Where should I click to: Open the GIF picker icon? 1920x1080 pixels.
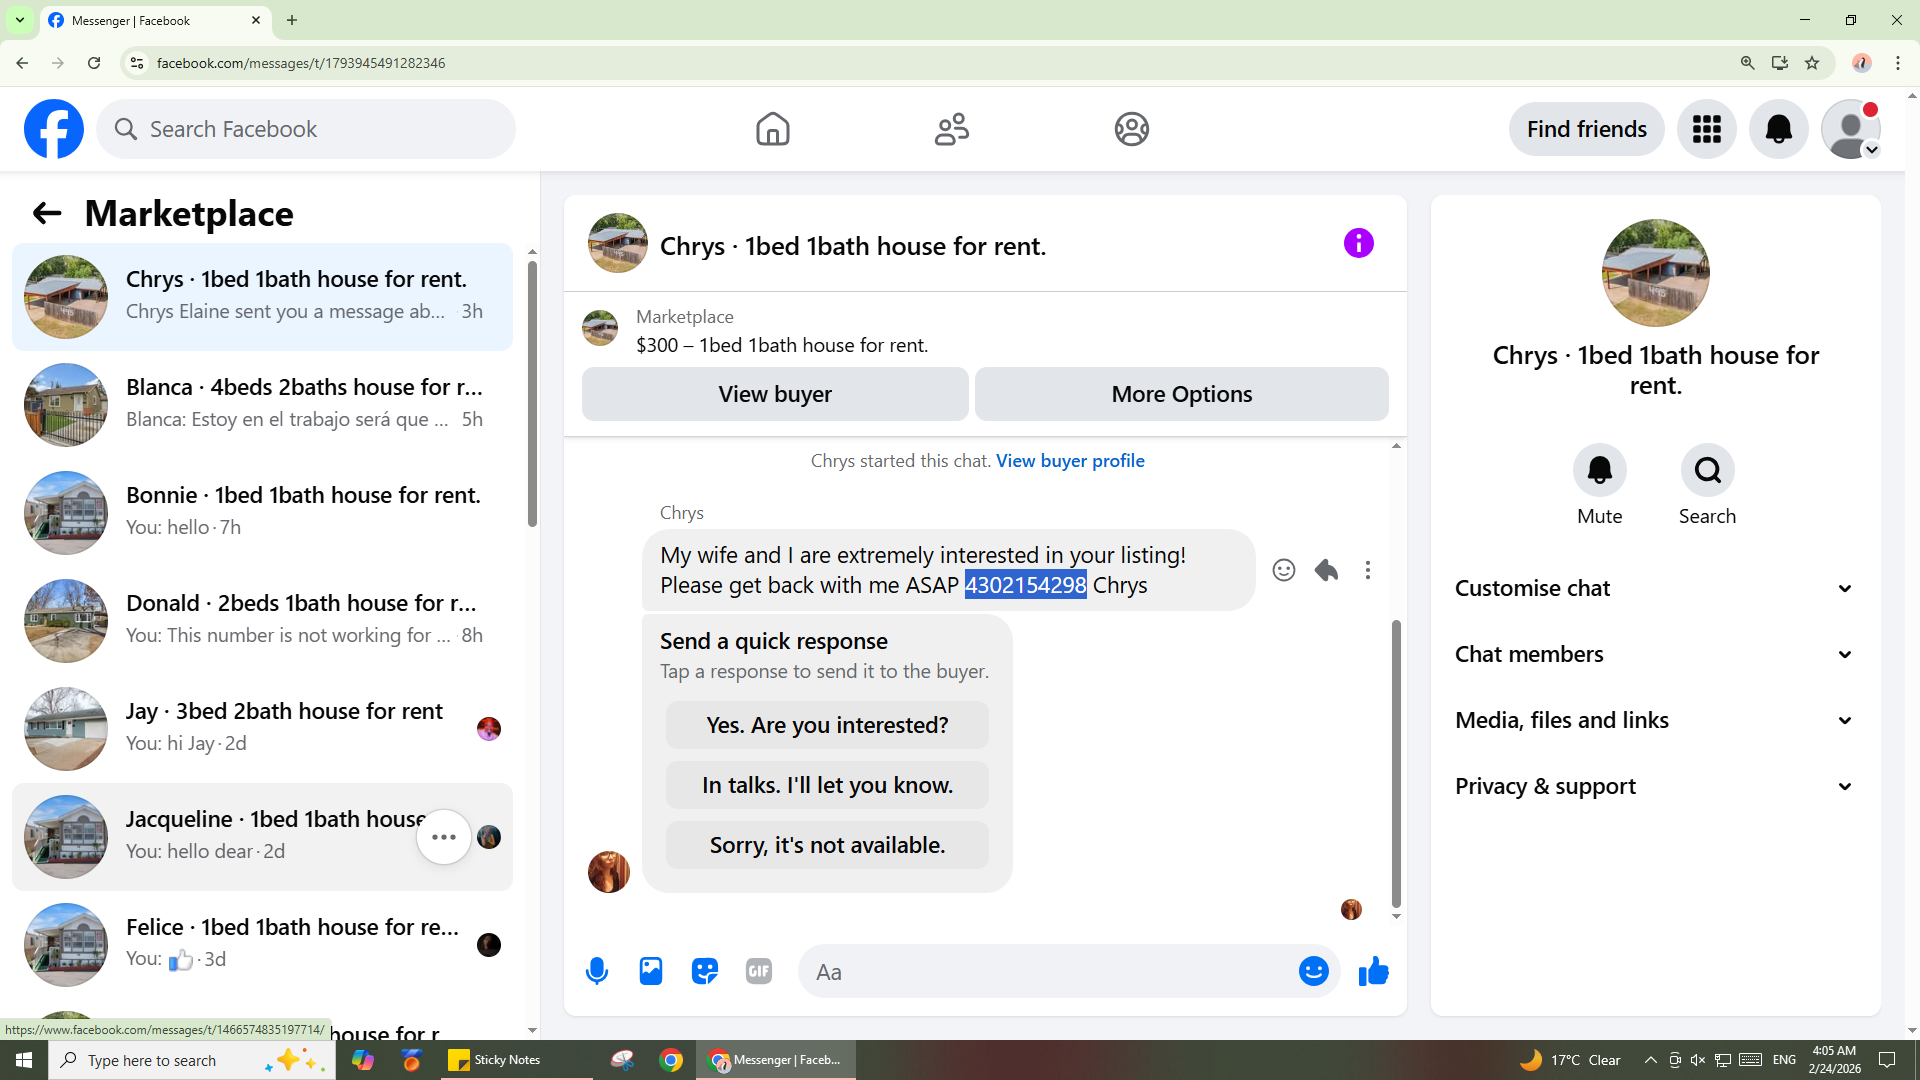click(x=759, y=971)
